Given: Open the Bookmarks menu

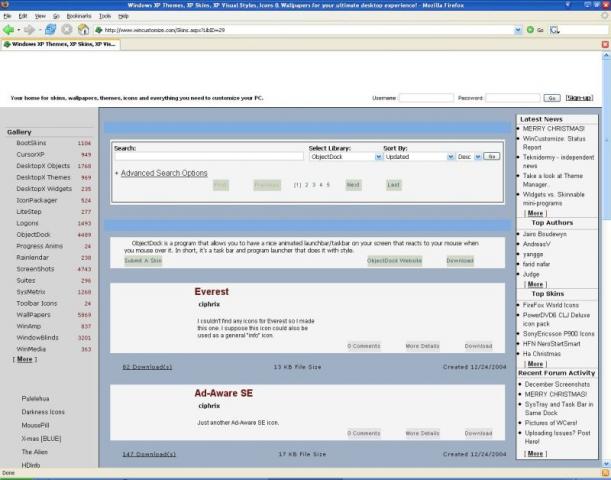Looking at the screenshot, I should tap(79, 16).
